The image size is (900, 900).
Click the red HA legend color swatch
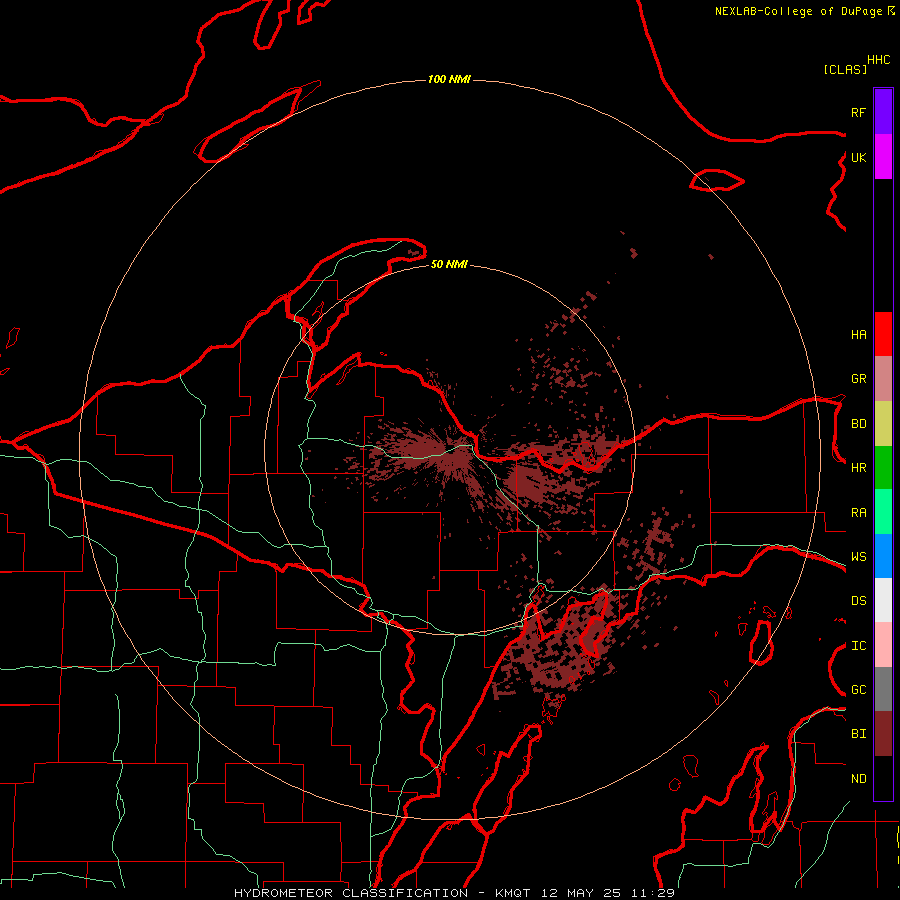[x=883, y=334]
